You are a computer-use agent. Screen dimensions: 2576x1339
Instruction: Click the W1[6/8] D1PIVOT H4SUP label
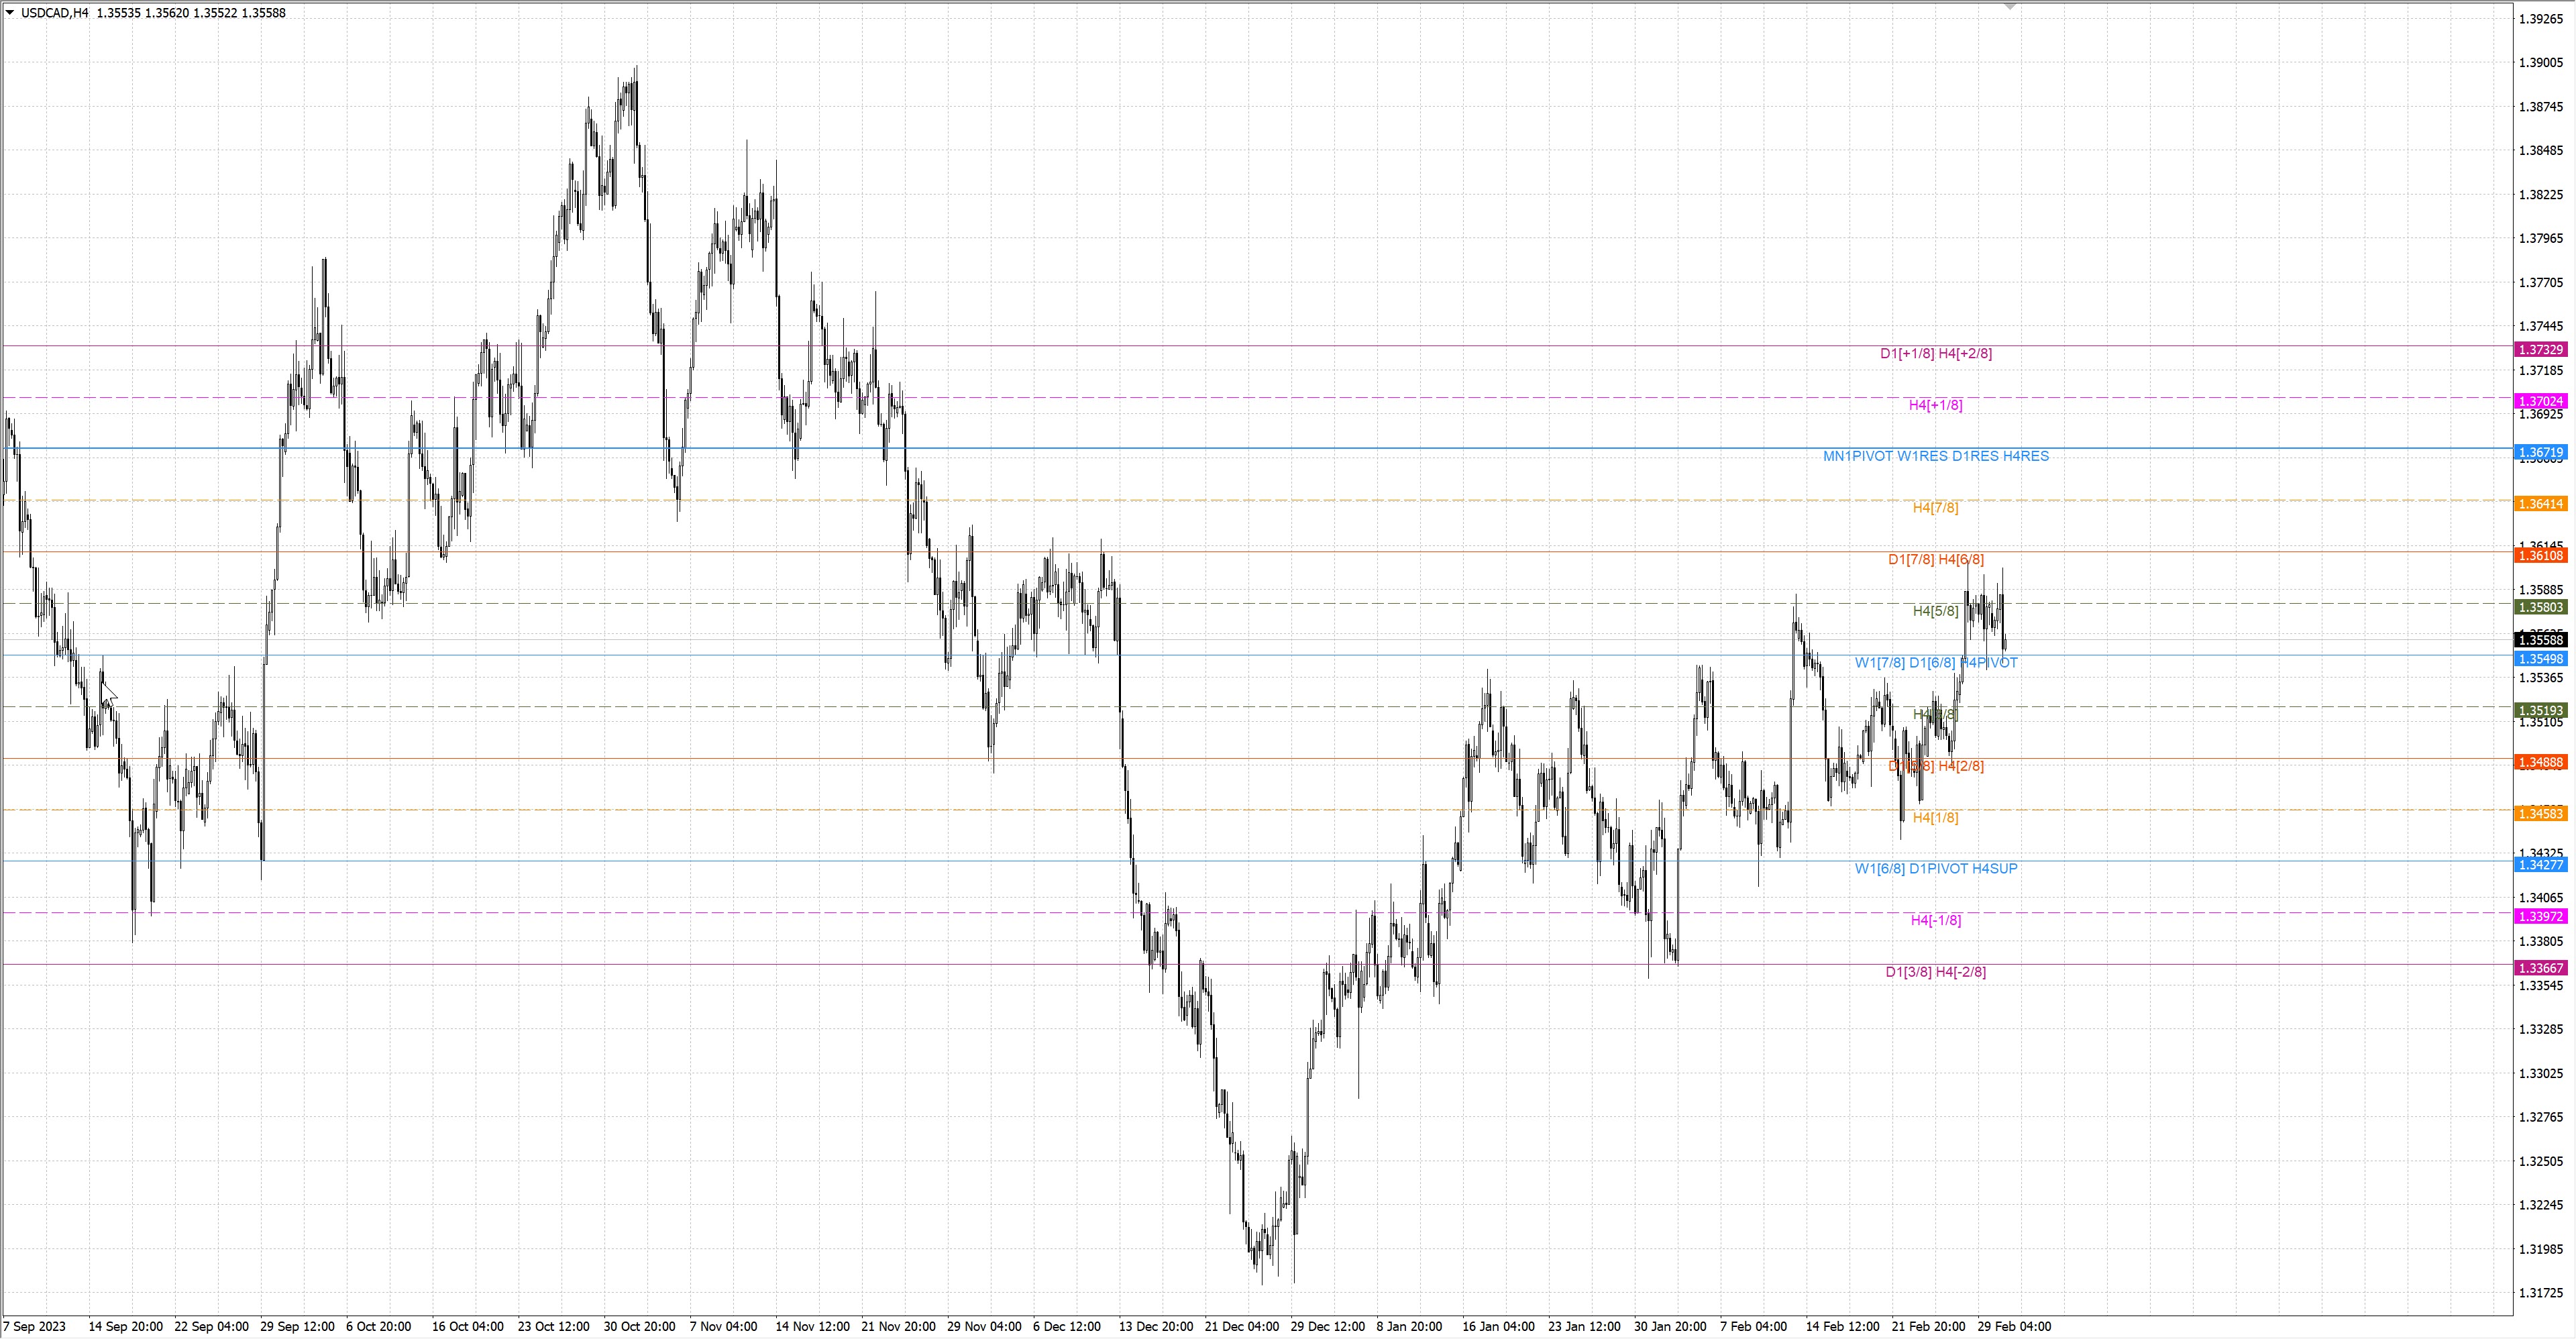click(1935, 868)
